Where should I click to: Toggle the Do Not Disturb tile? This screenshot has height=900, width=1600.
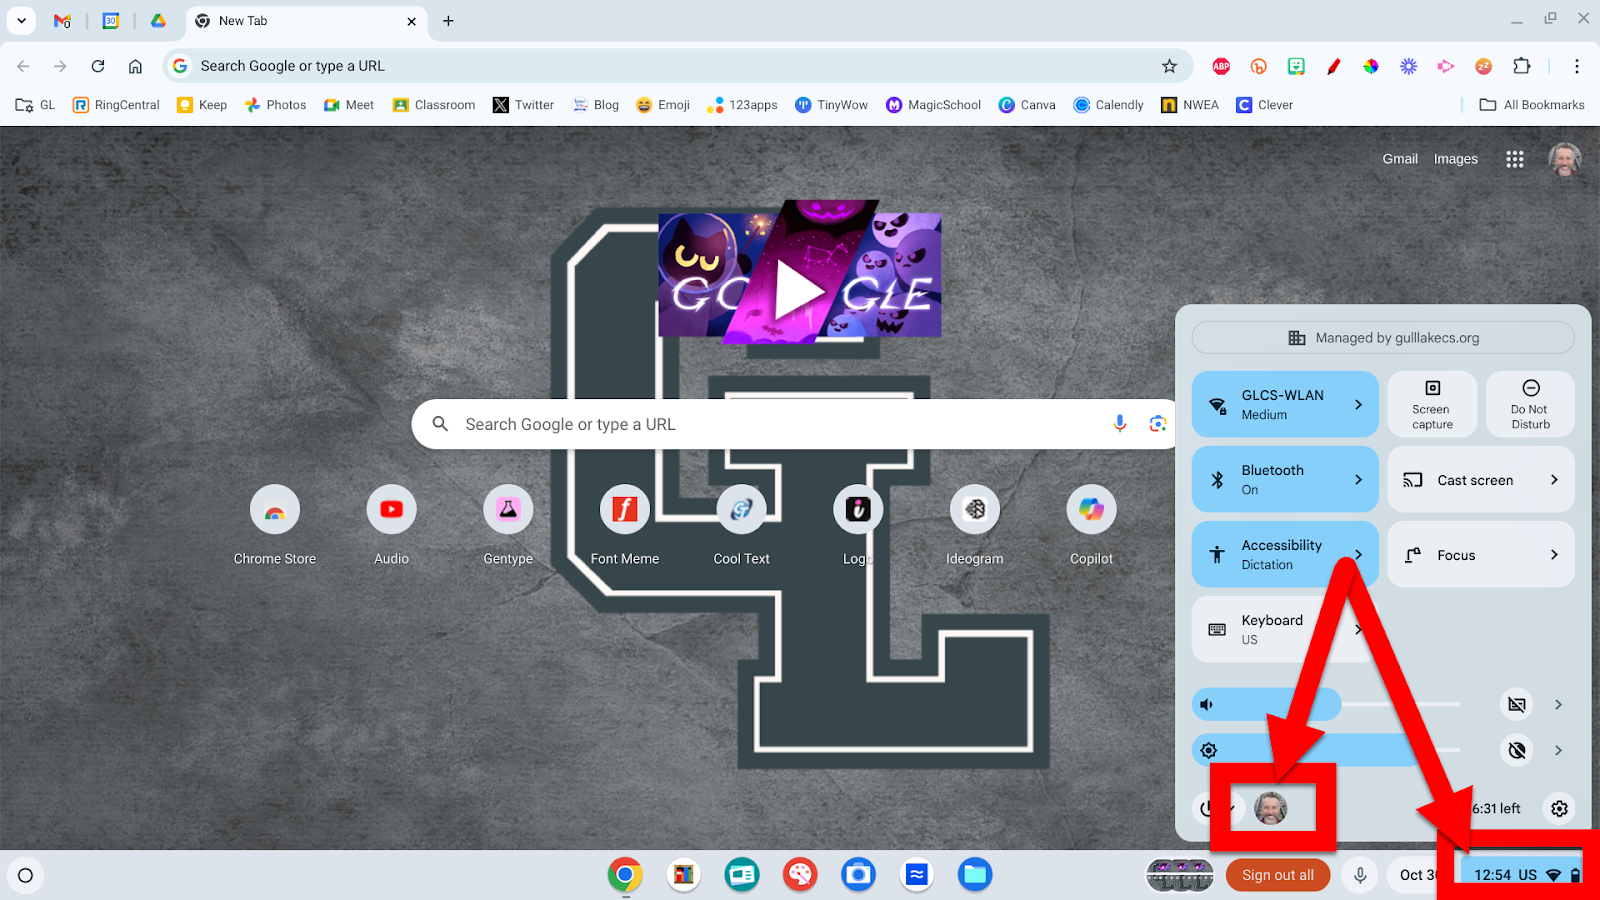click(x=1530, y=404)
